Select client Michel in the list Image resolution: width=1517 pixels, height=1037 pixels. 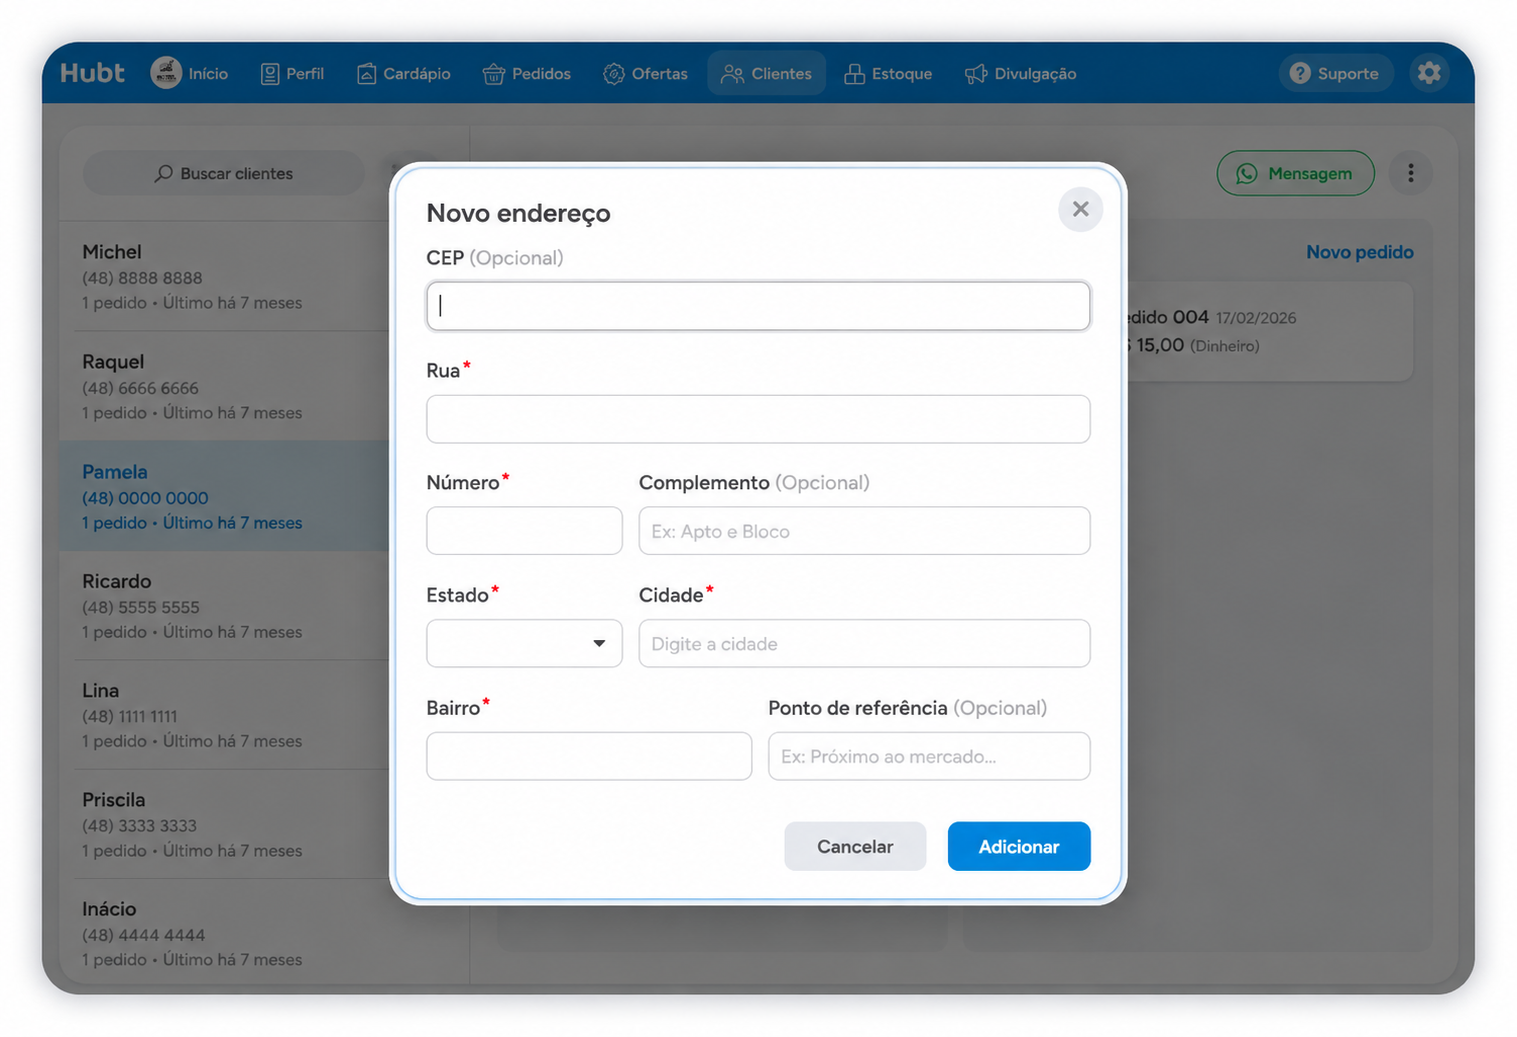click(225, 276)
